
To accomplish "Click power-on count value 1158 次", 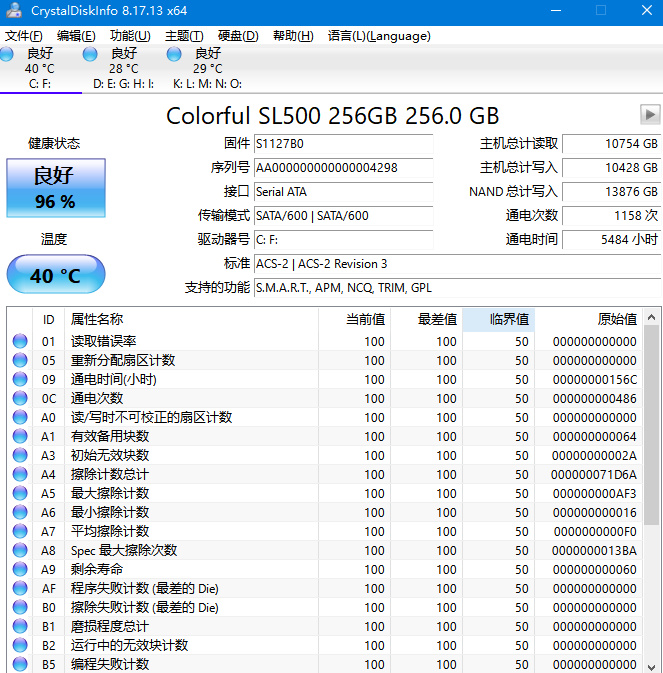I will click(612, 216).
